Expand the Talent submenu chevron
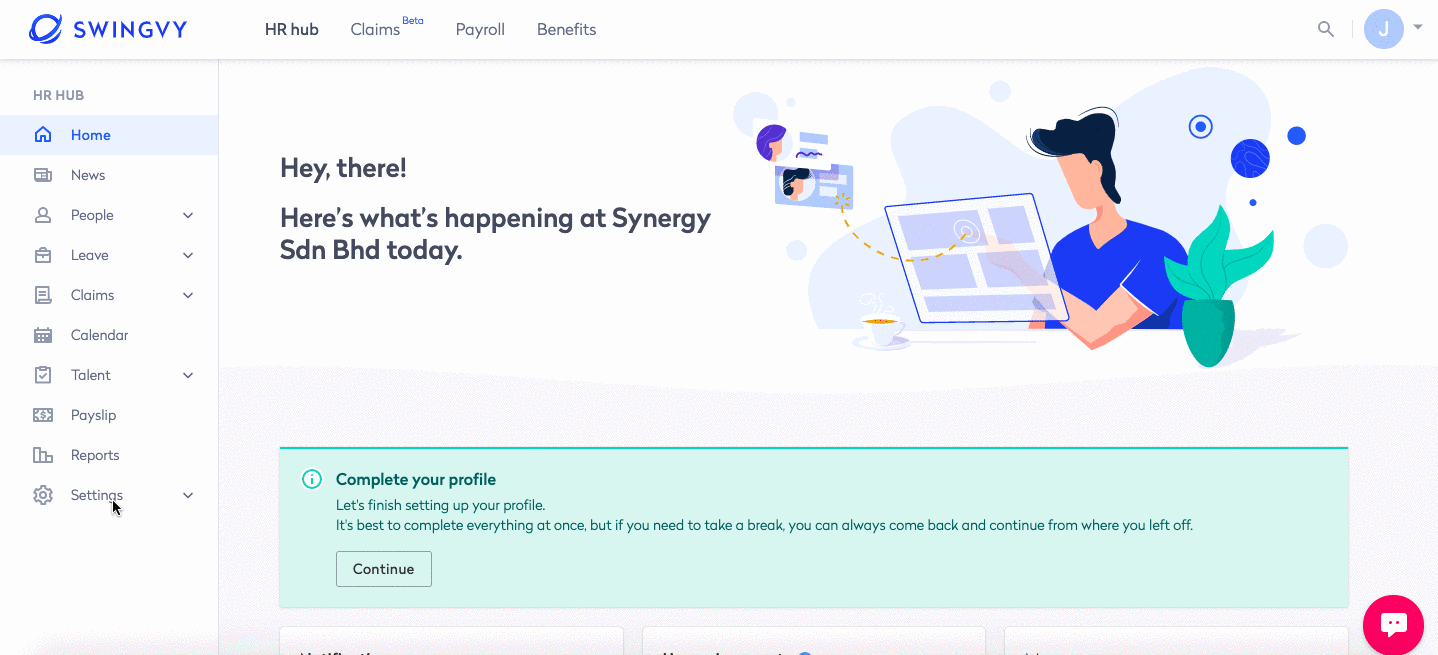Screen dimensions: 1438x655 click(188, 375)
